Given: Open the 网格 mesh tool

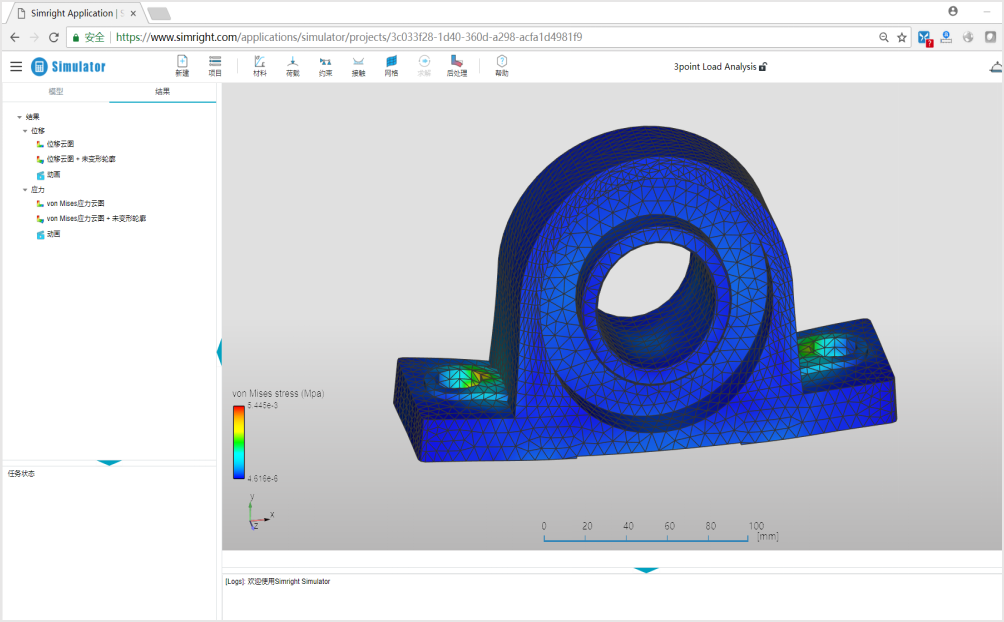Looking at the screenshot, I should (391, 65).
